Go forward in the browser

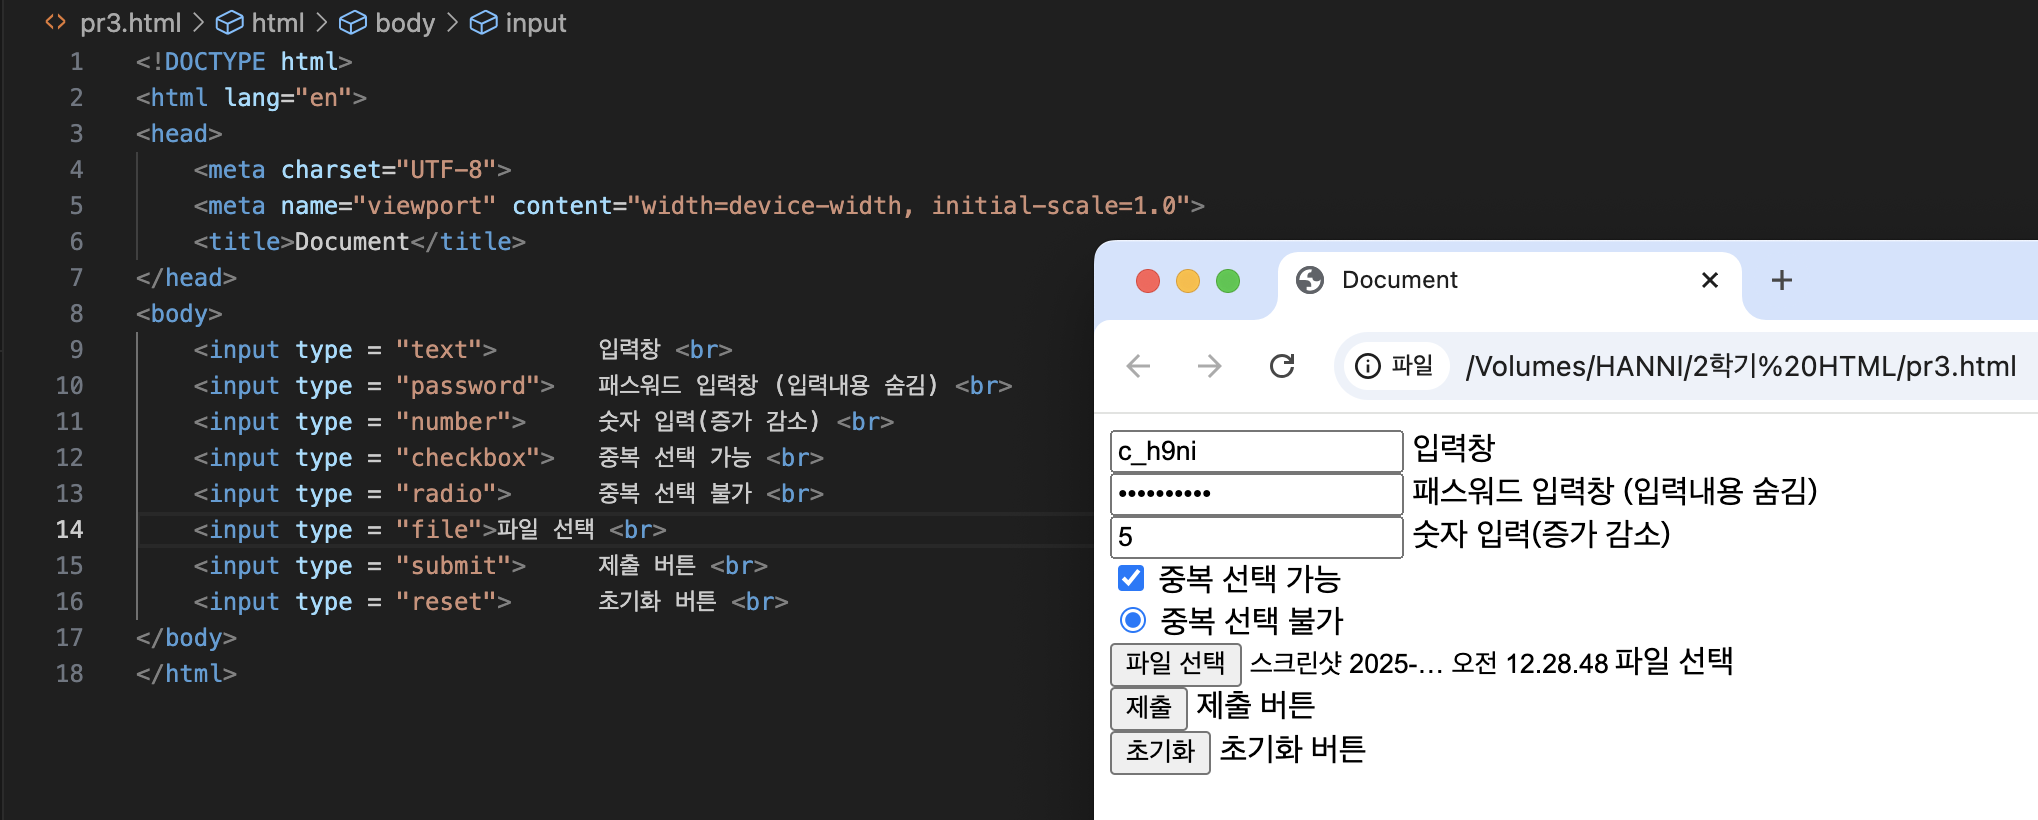point(1209,366)
